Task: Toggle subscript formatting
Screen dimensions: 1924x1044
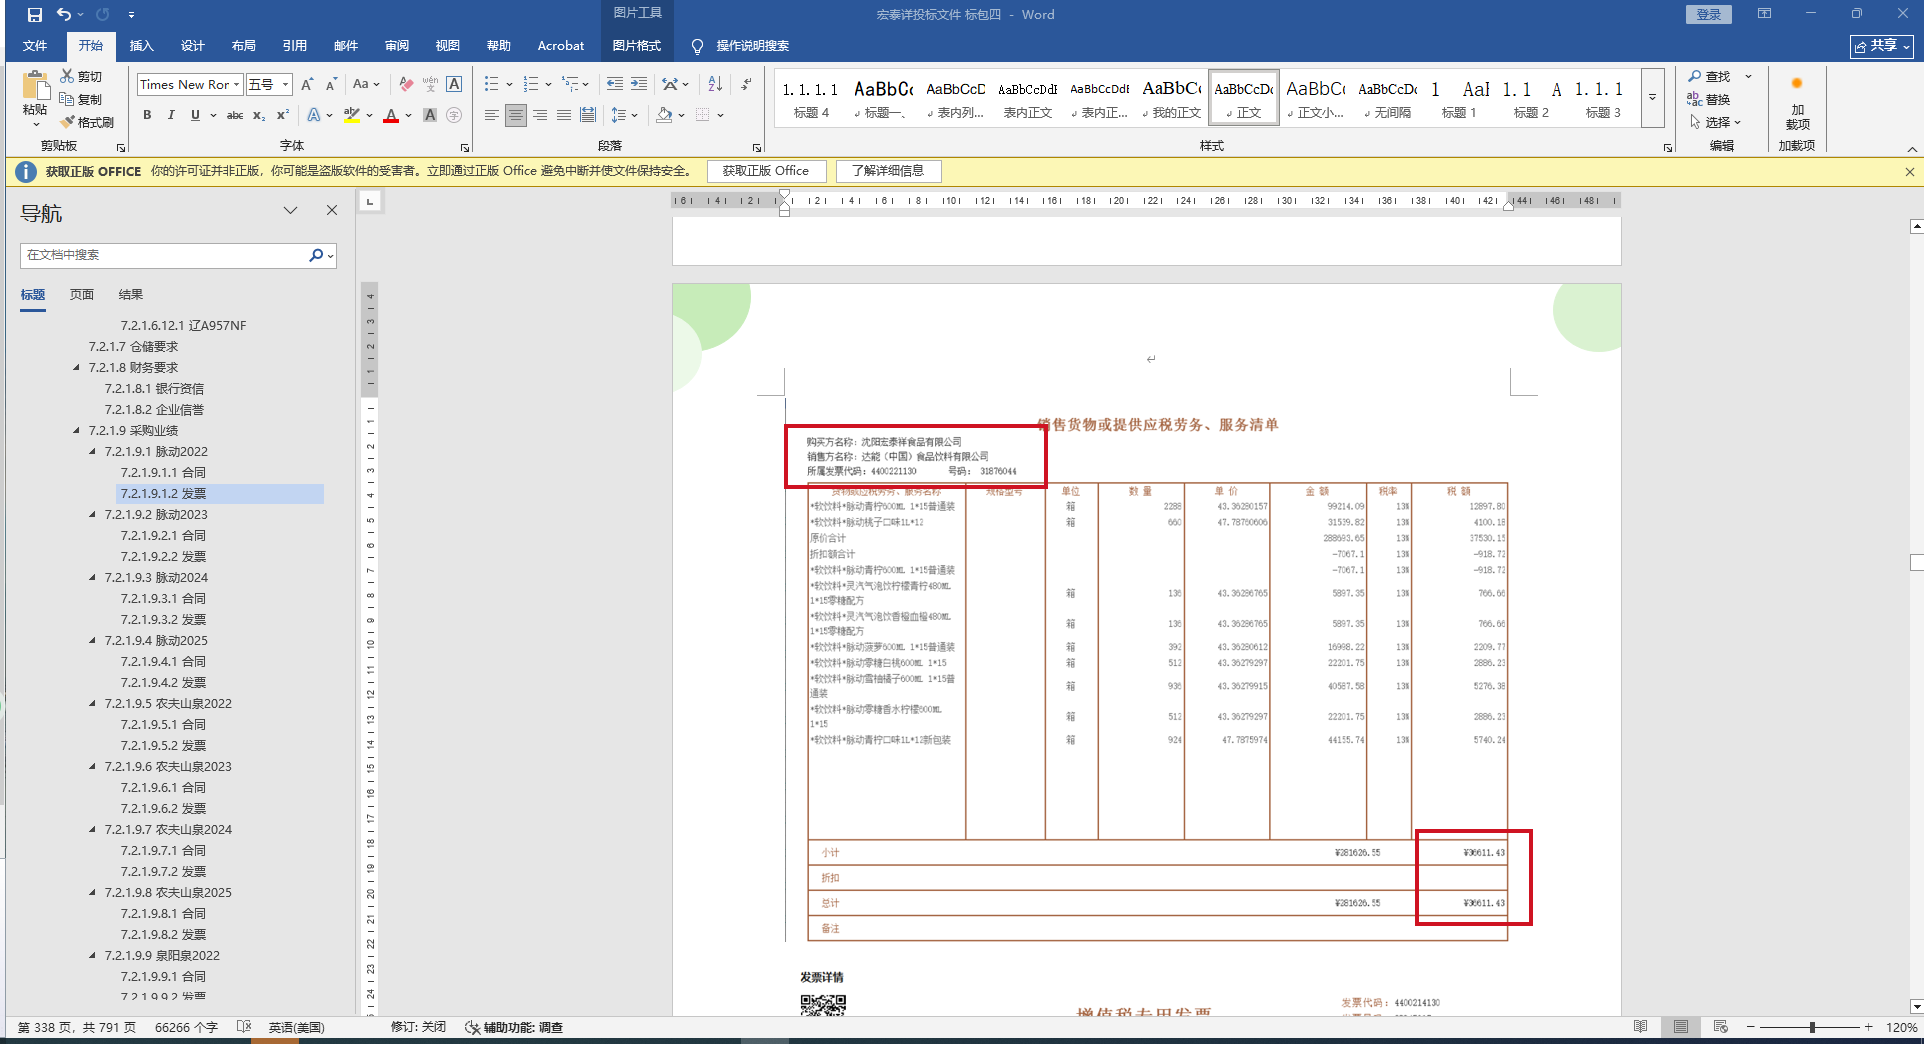Action: [259, 115]
